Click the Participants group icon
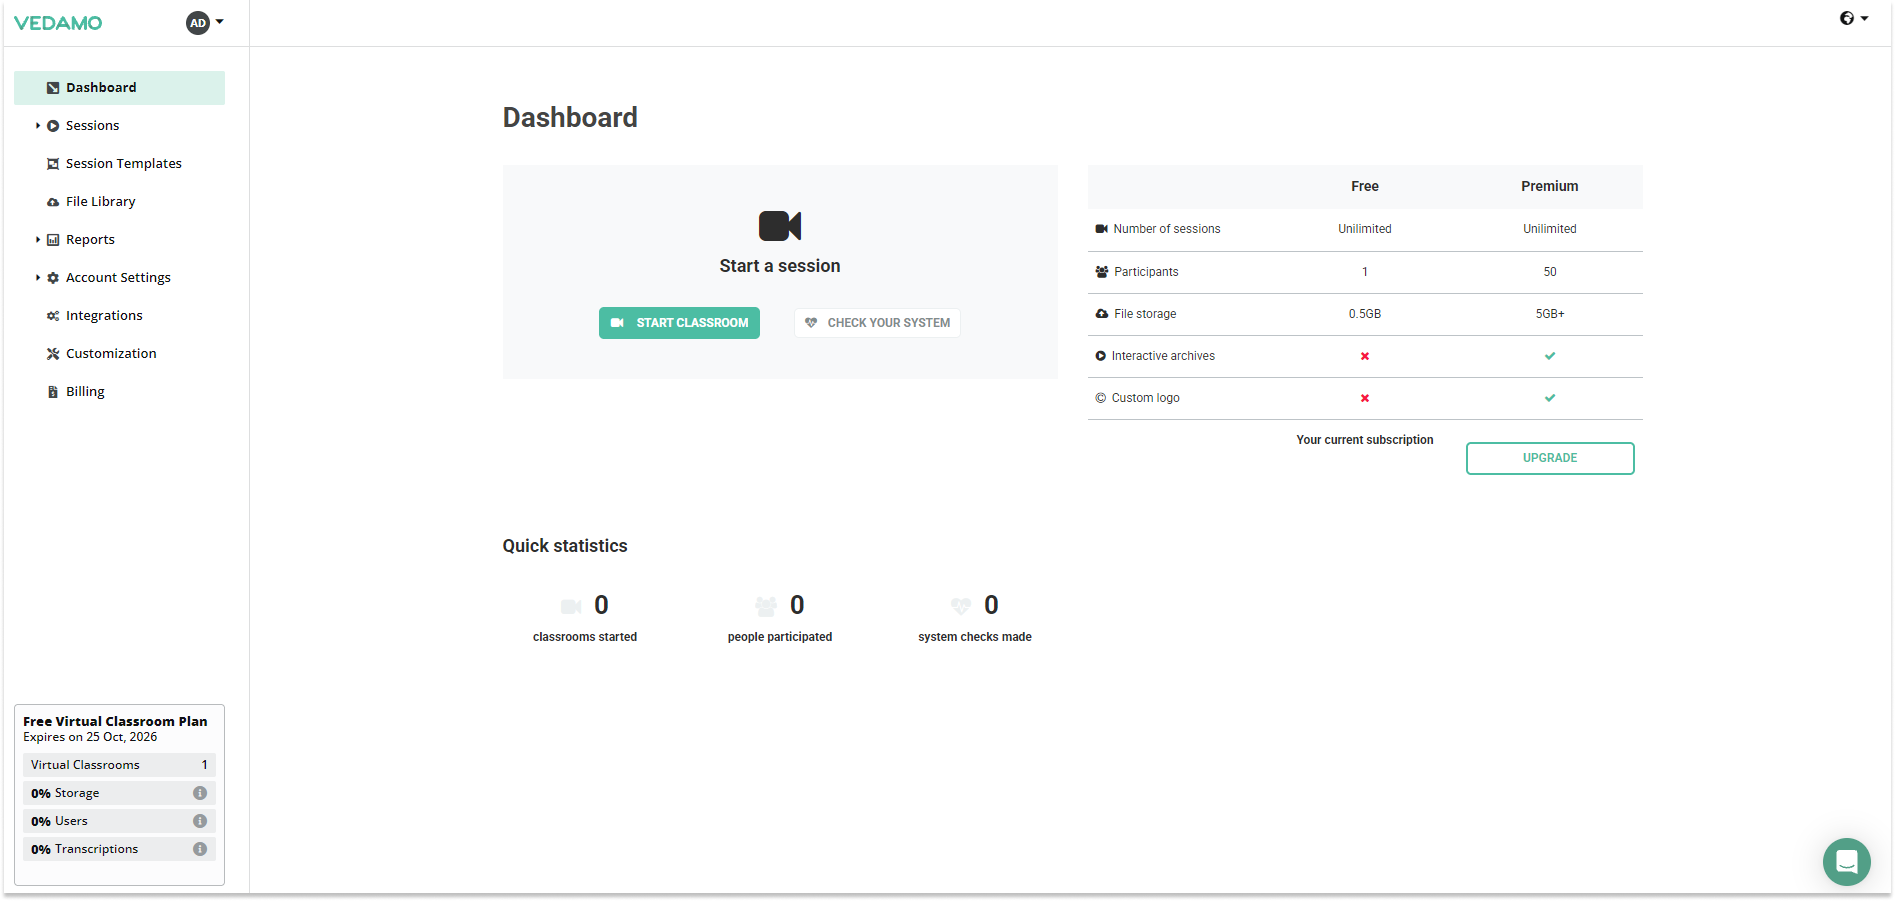 (1101, 272)
